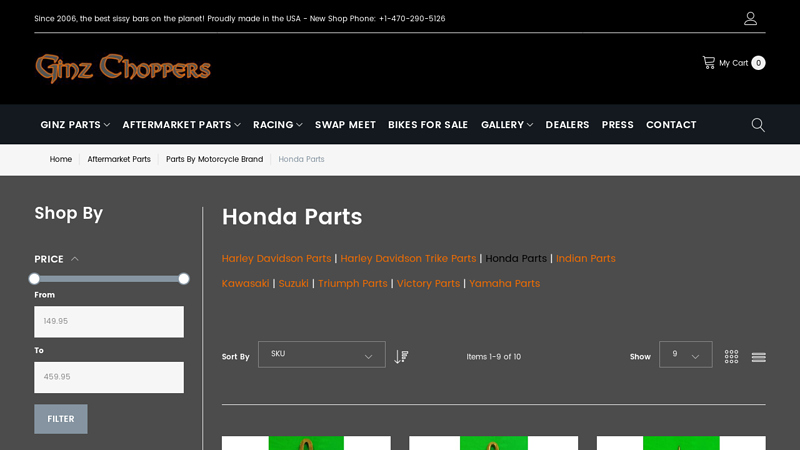Click the My Cart label
Screen dimensions: 800x450
[733, 63]
